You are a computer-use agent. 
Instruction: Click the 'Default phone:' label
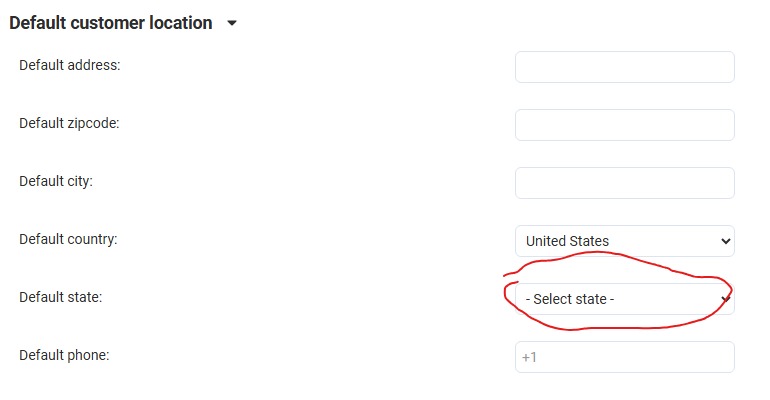point(64,355)
